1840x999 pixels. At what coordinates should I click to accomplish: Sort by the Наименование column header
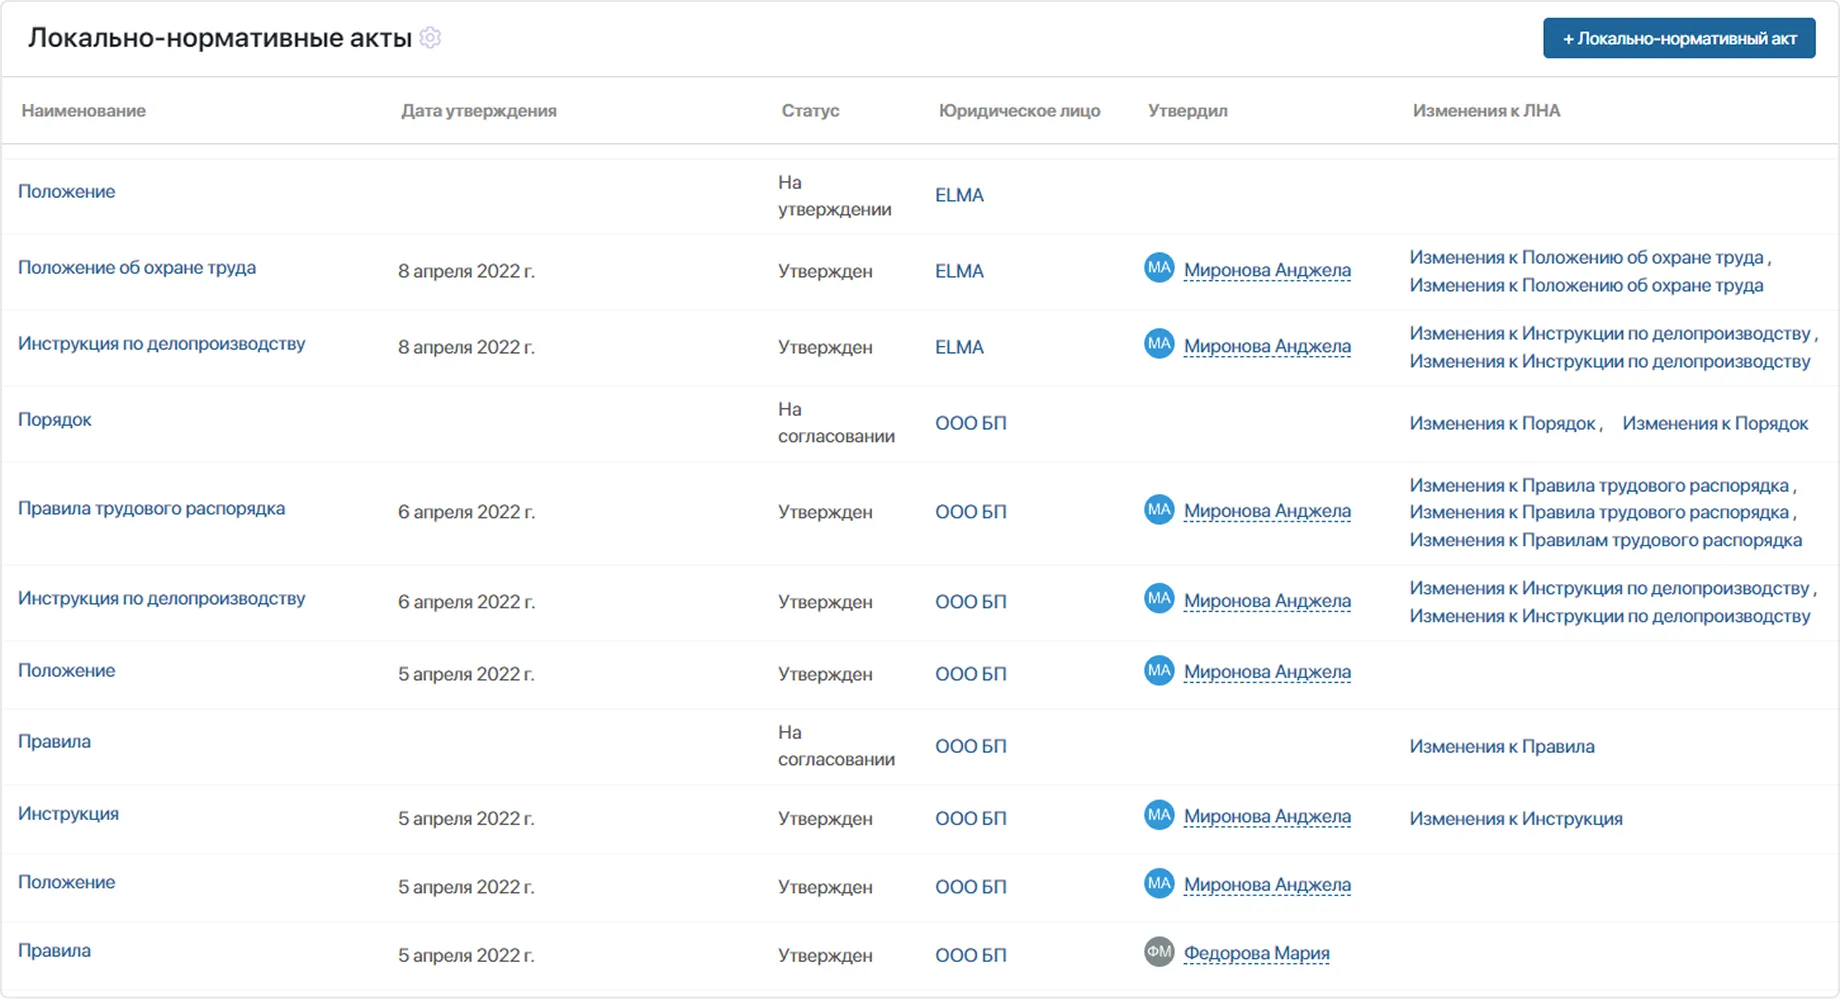click(84, 111)
